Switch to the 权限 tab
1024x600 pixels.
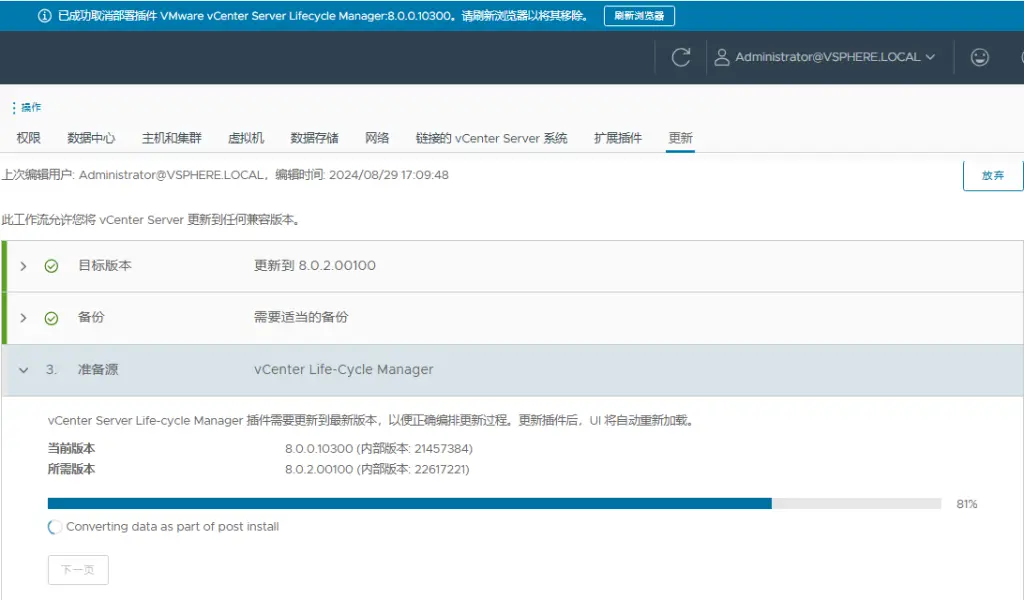pyautogui.click(x=29, y=138)
